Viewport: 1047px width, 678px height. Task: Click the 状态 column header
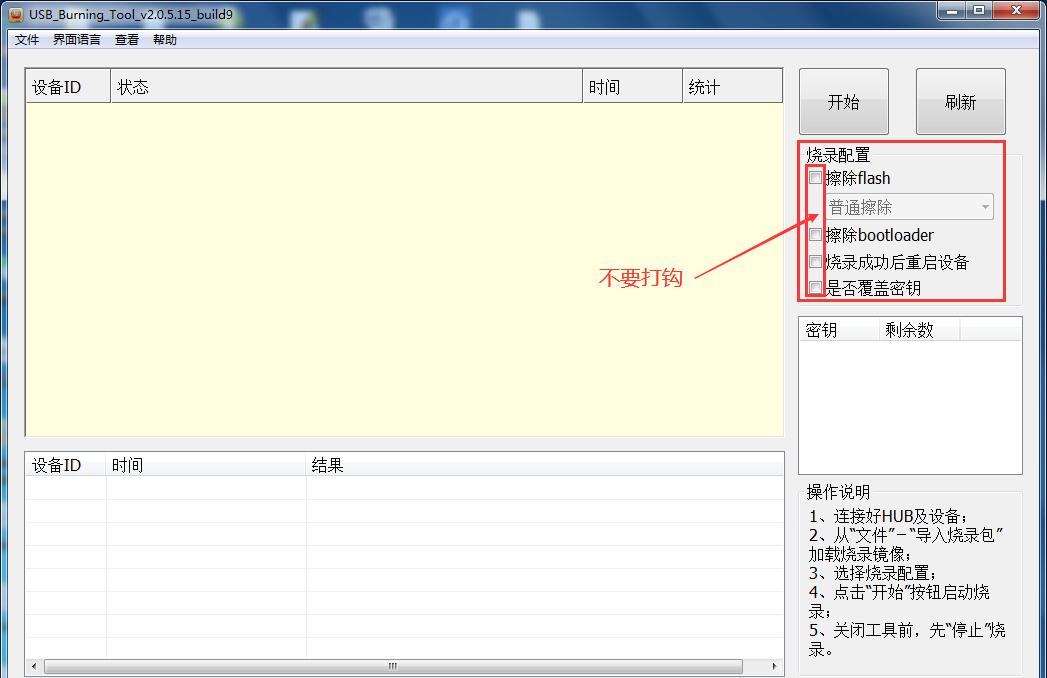click(x=347, y=87)
